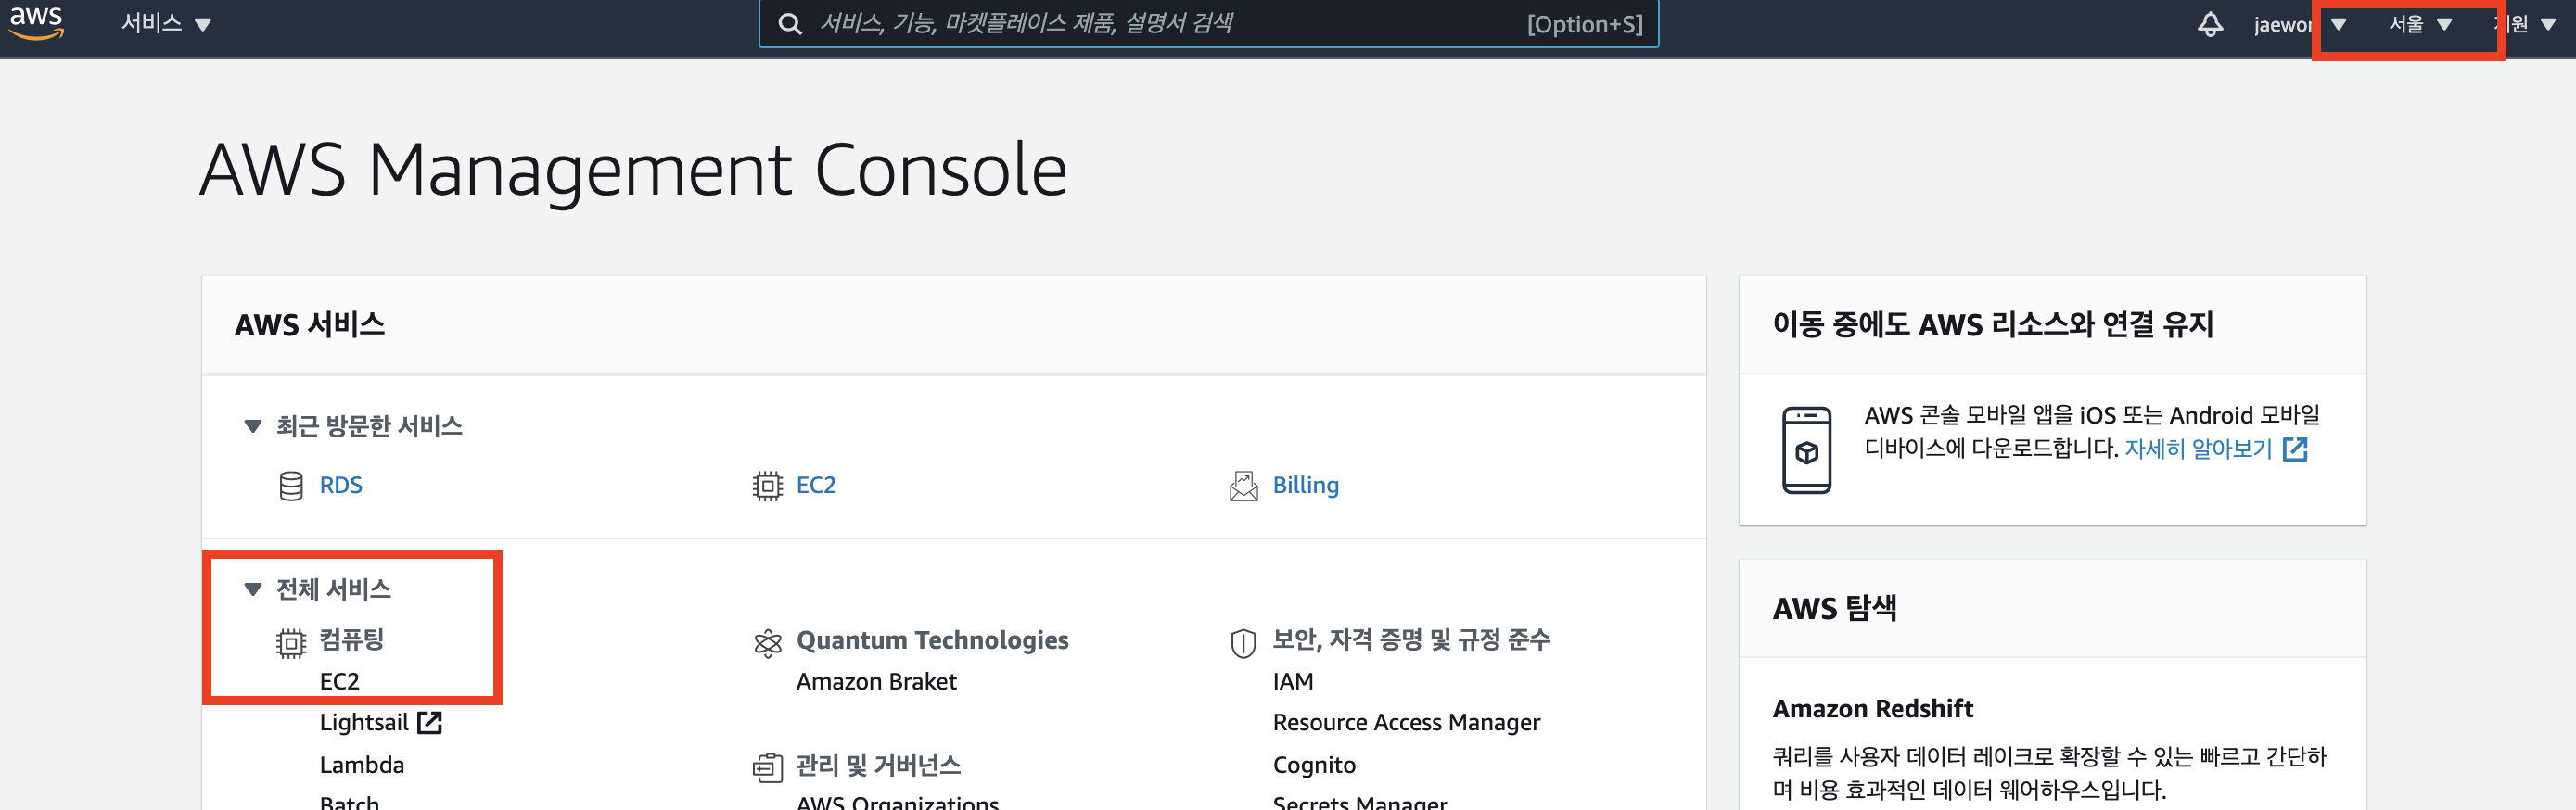Select the 보안, 자격 증명 및 규정 준수 heading
This screenshot has width=2576, height=810.
pos(1411,640)
